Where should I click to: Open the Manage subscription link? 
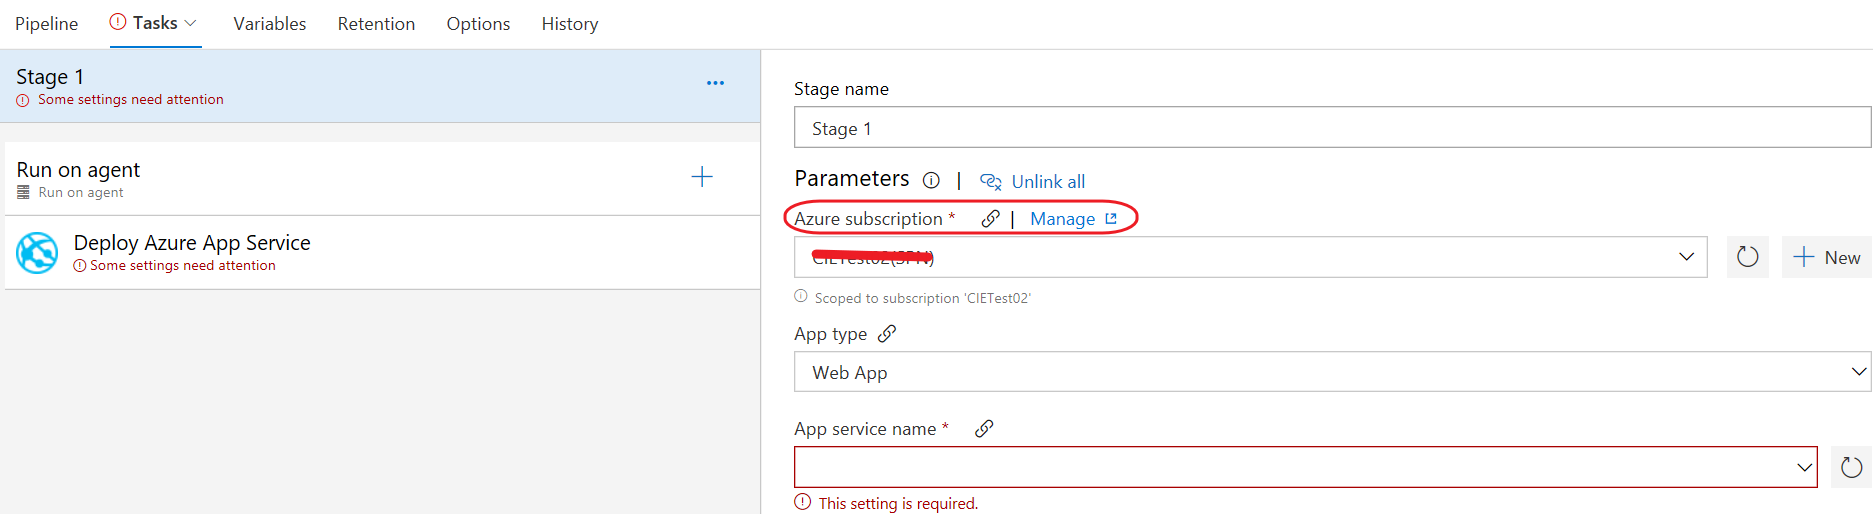tap(1063, 219)
